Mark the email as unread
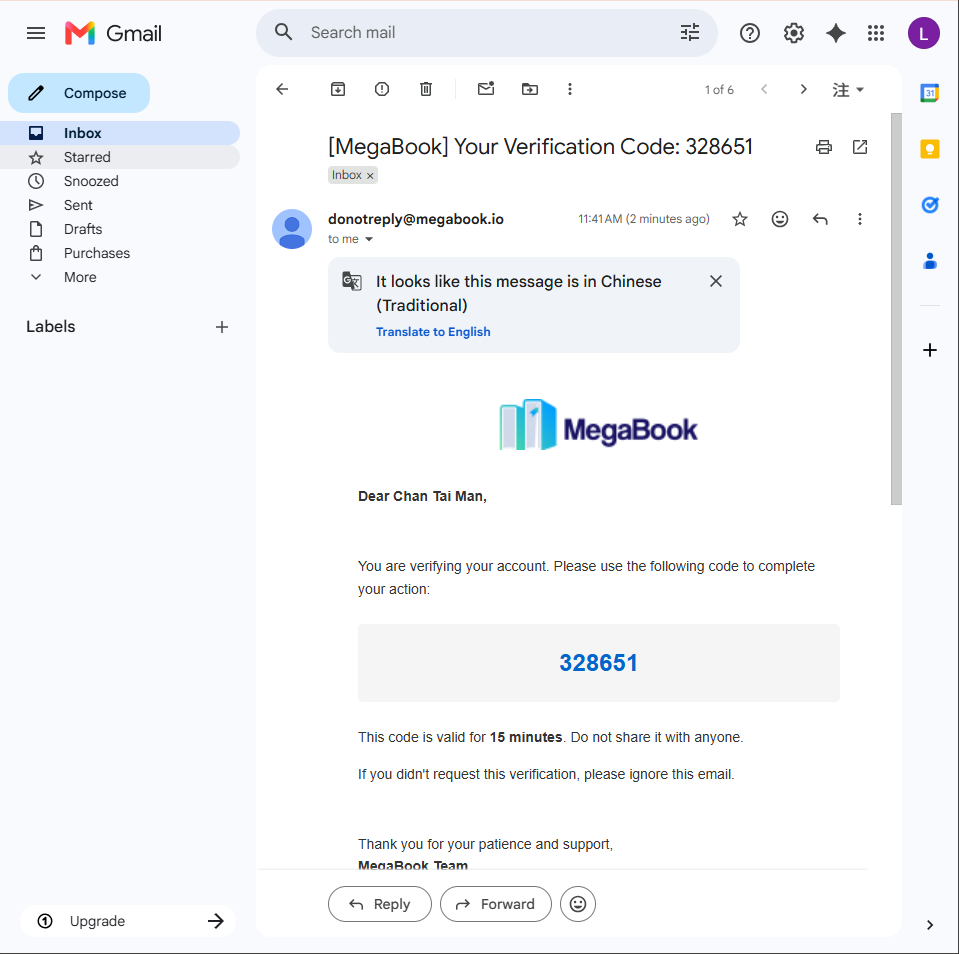The image size is (959, 954). pos(486,89)
